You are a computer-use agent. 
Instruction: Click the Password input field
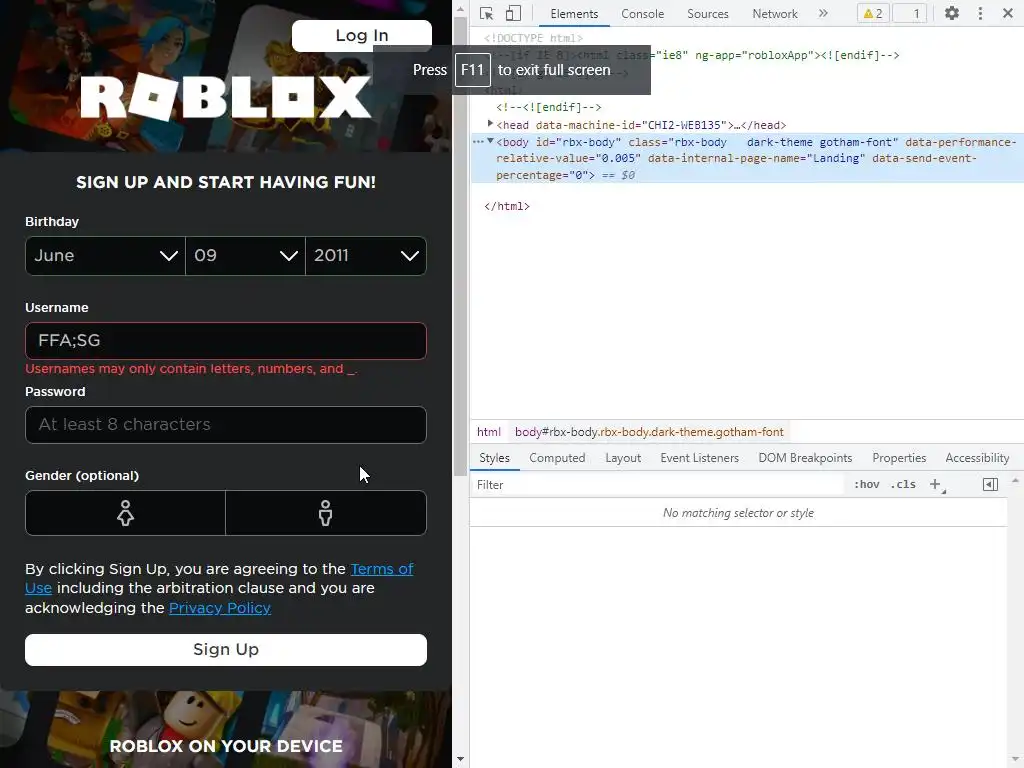point(226,425)
